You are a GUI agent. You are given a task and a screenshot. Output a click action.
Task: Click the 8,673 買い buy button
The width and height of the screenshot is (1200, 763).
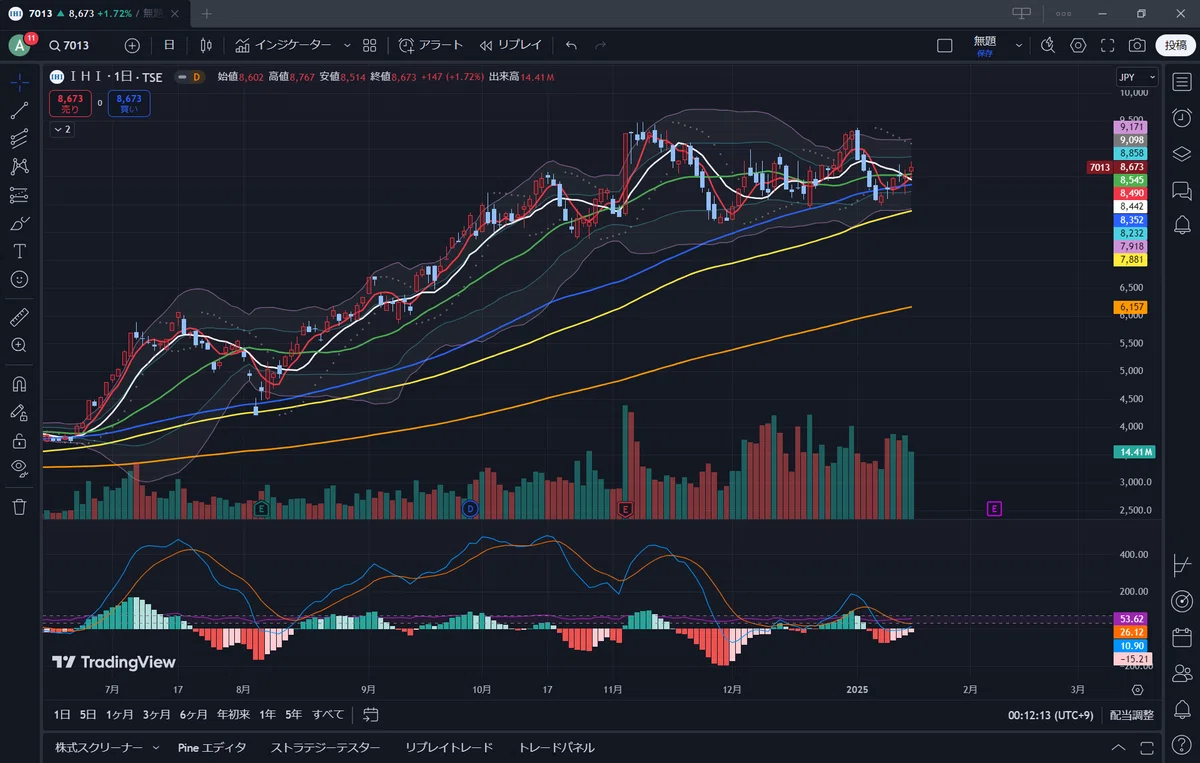130,104
